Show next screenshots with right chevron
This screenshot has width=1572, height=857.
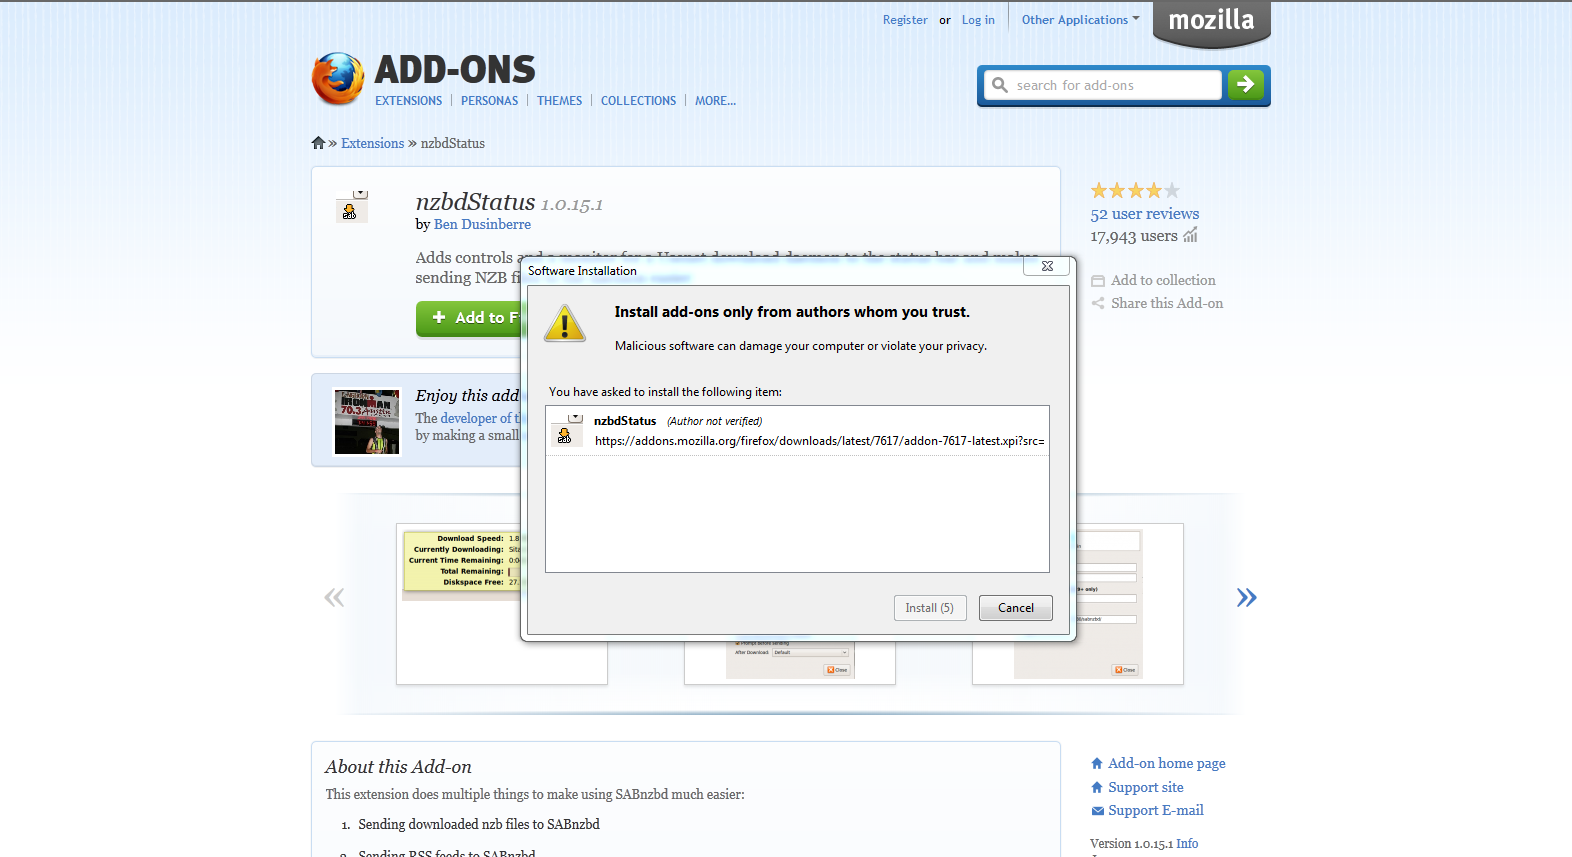click(x=1246, y=598)
